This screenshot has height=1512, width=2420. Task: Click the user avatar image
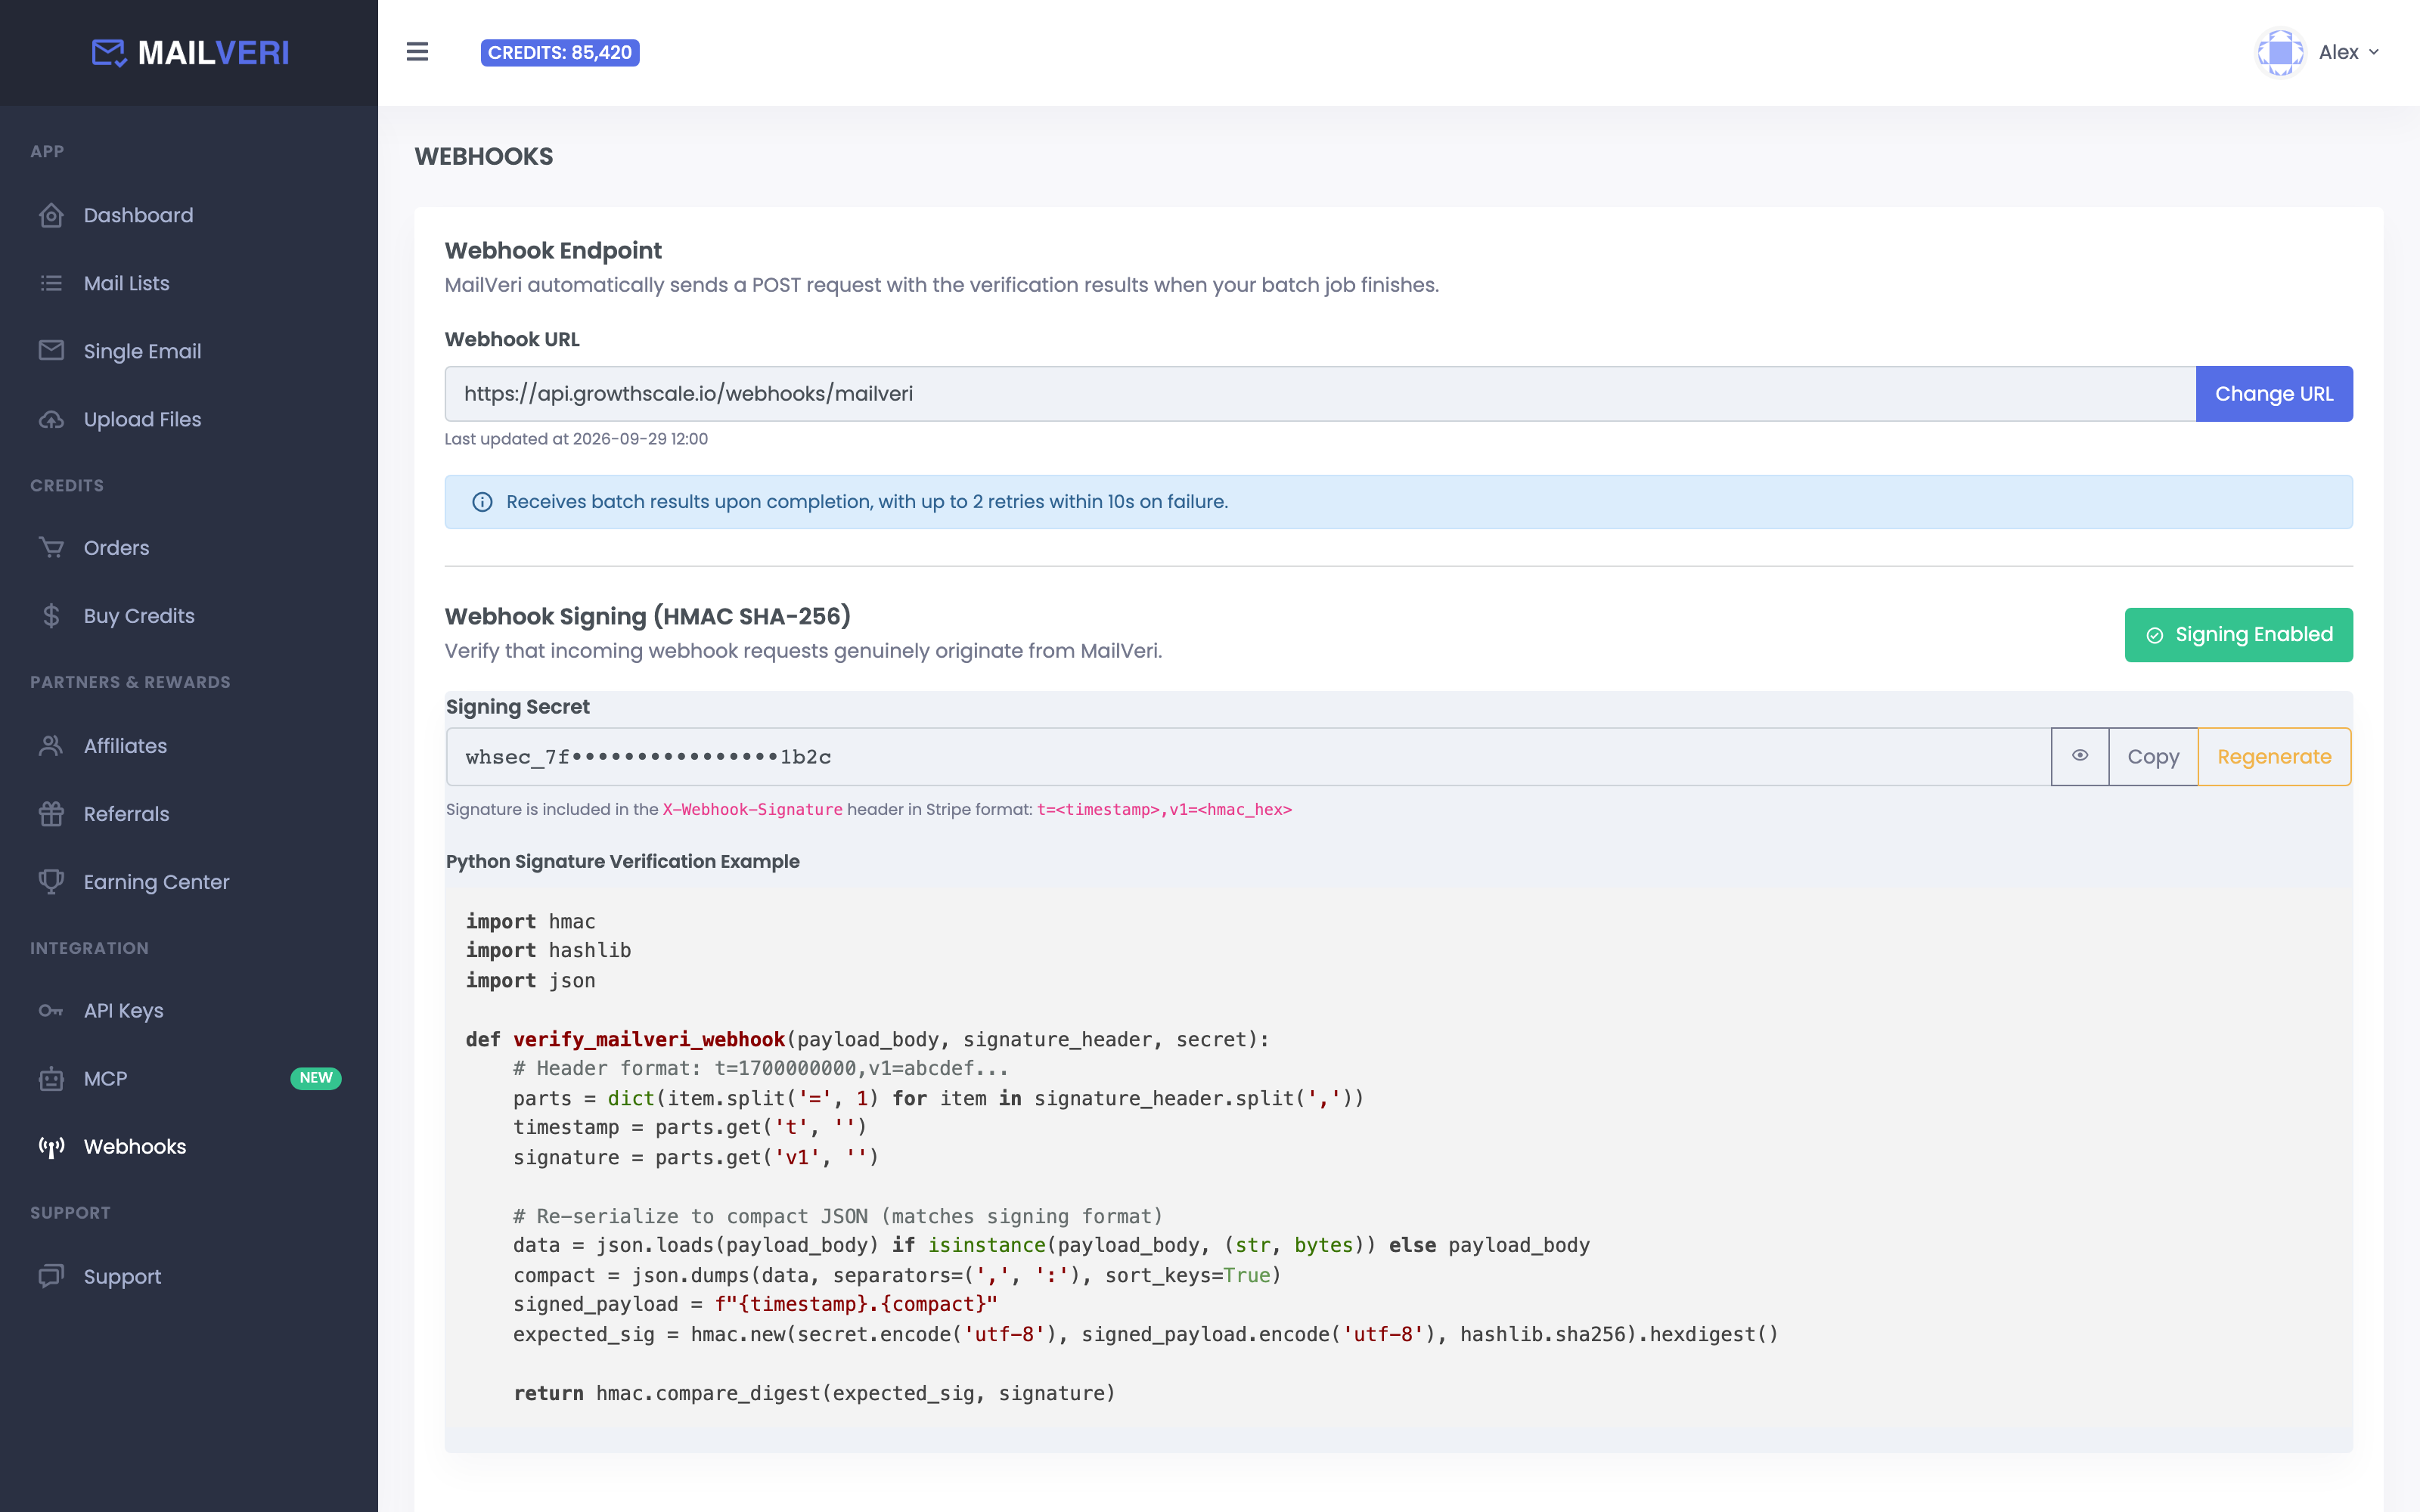pyautogui.click(x=2280, y=52)
